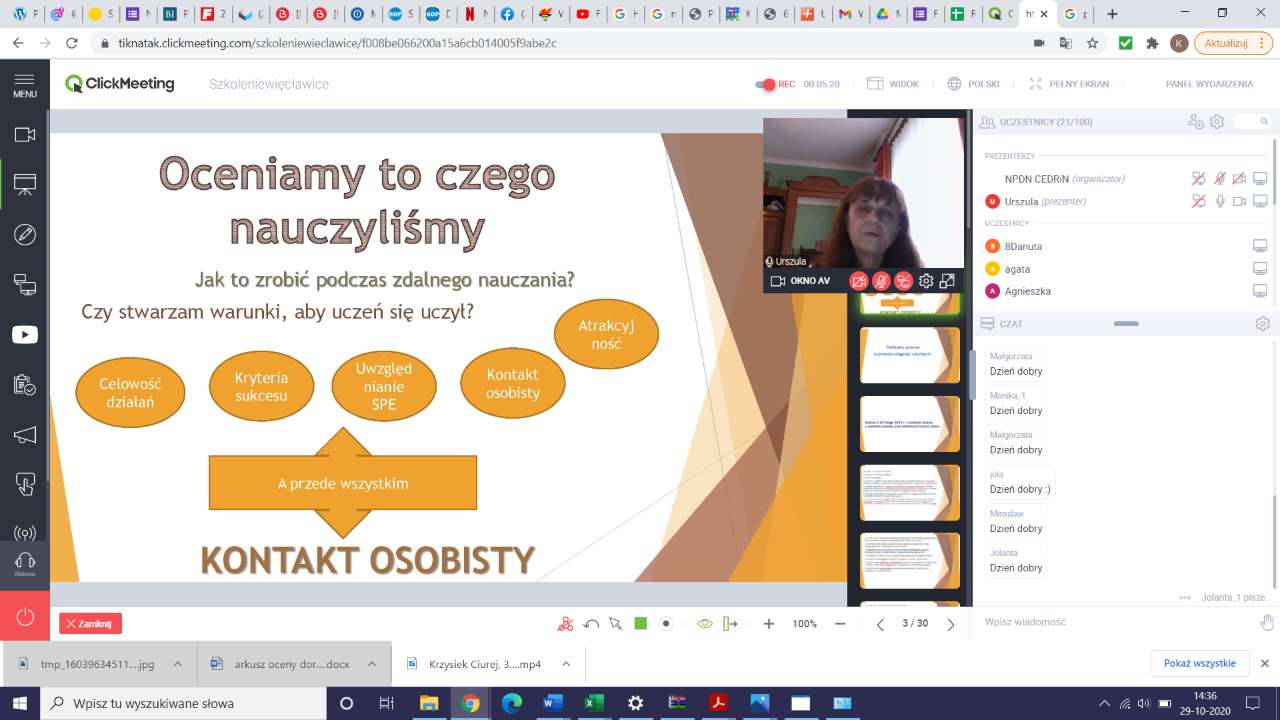The image size is (1280, 720).
Task: Toggle the green eye visibility icon
Action: (x=704, y=624)
